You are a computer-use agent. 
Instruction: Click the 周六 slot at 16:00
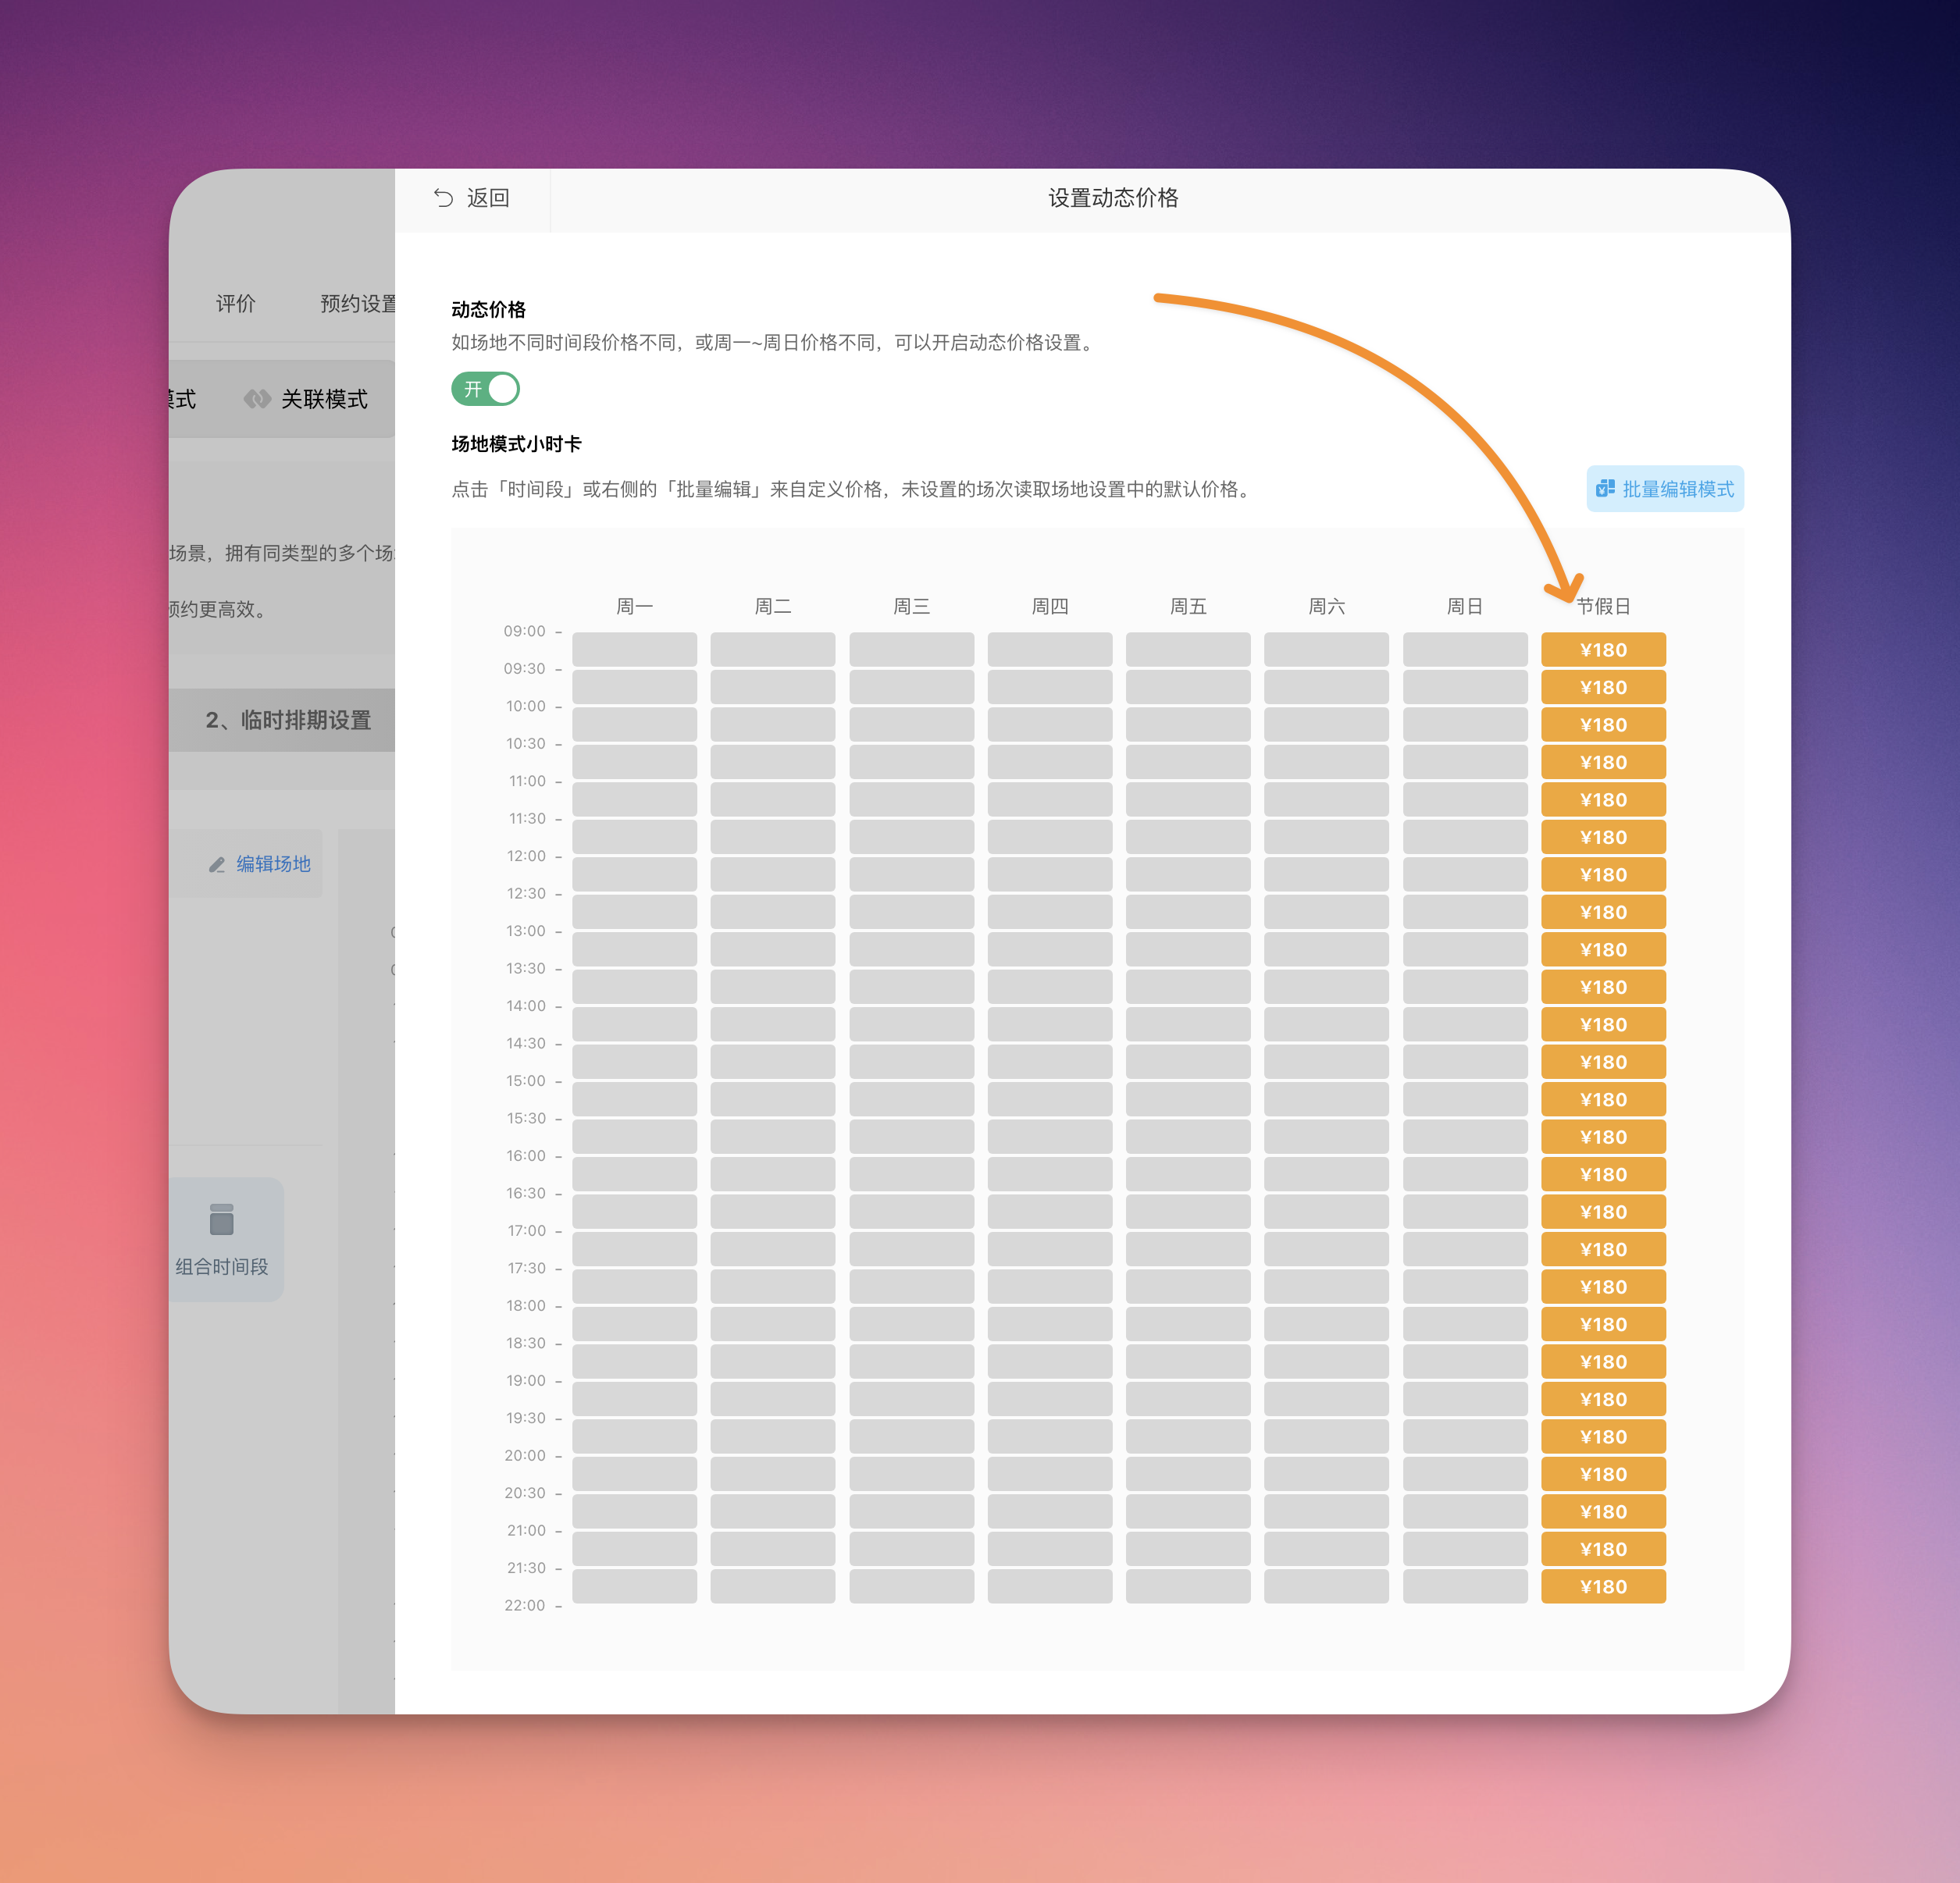pos(1326,1174)
